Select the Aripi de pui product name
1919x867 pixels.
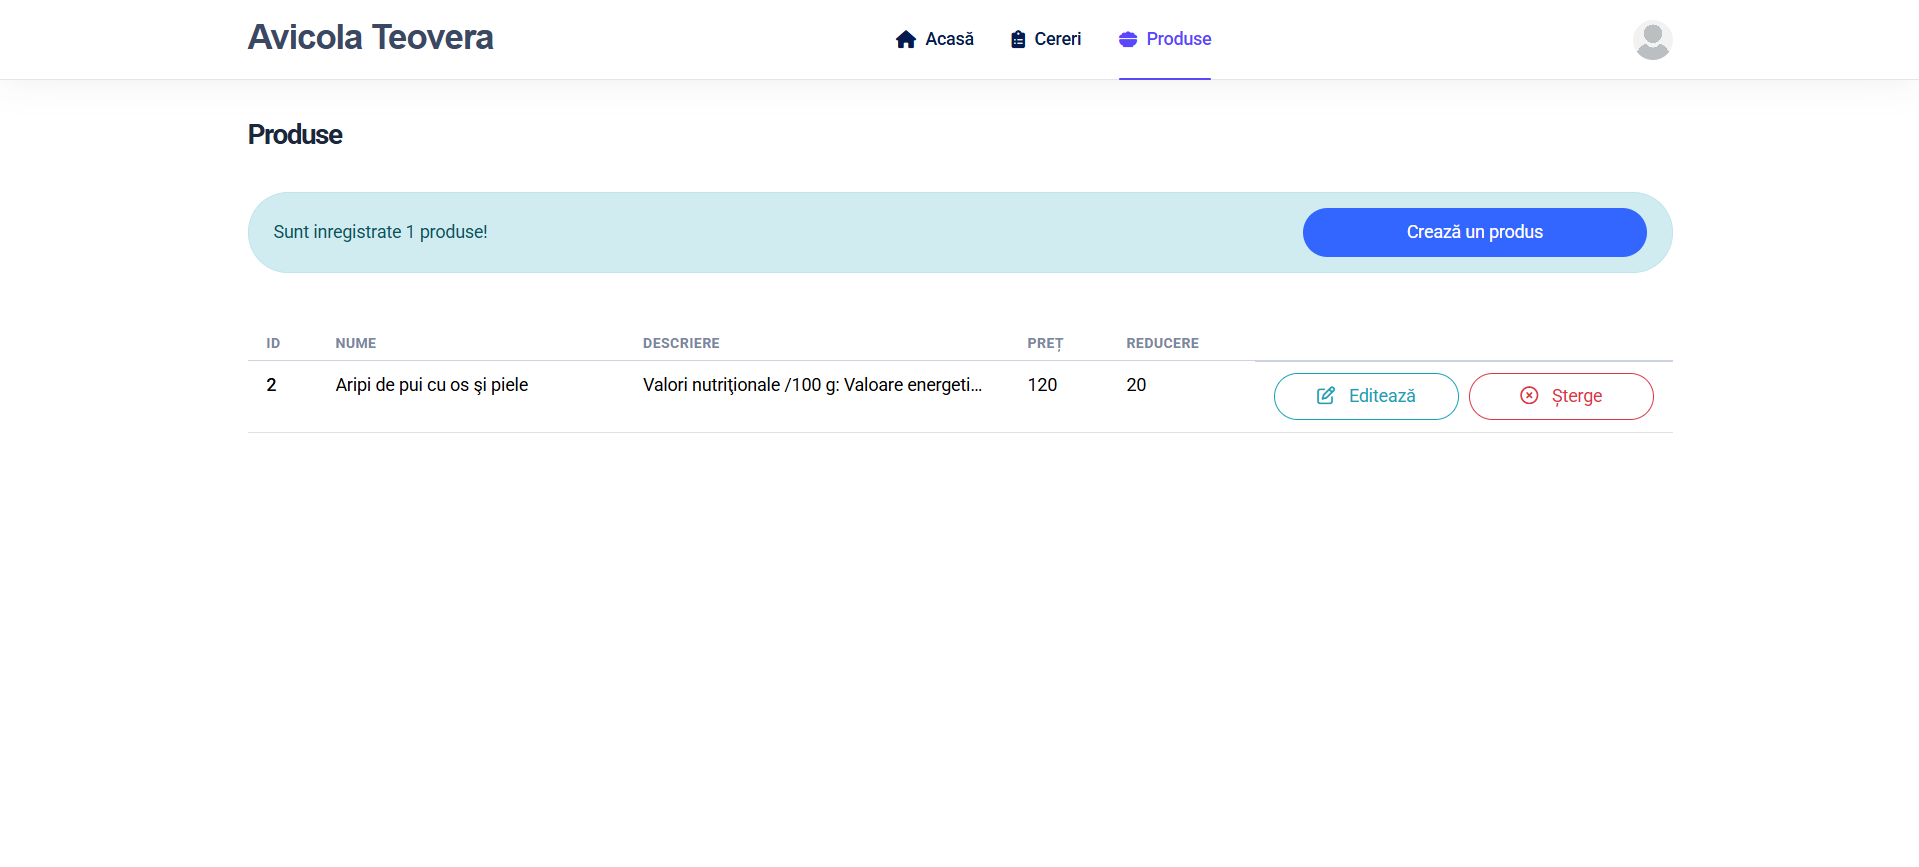tap(431, 385)
